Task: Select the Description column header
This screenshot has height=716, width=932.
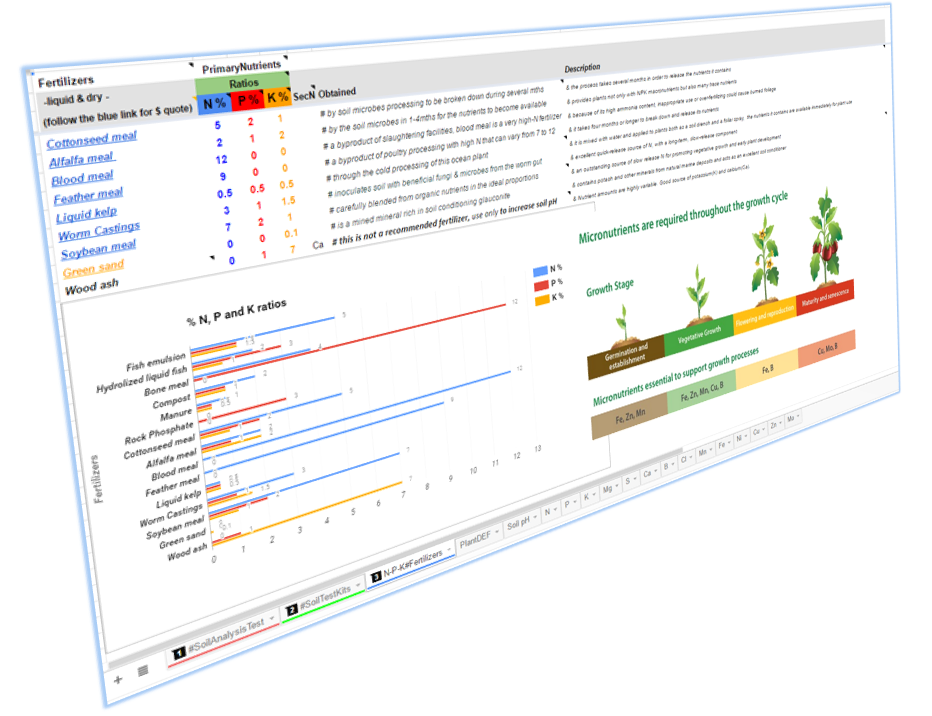Action: coord(582,68)
